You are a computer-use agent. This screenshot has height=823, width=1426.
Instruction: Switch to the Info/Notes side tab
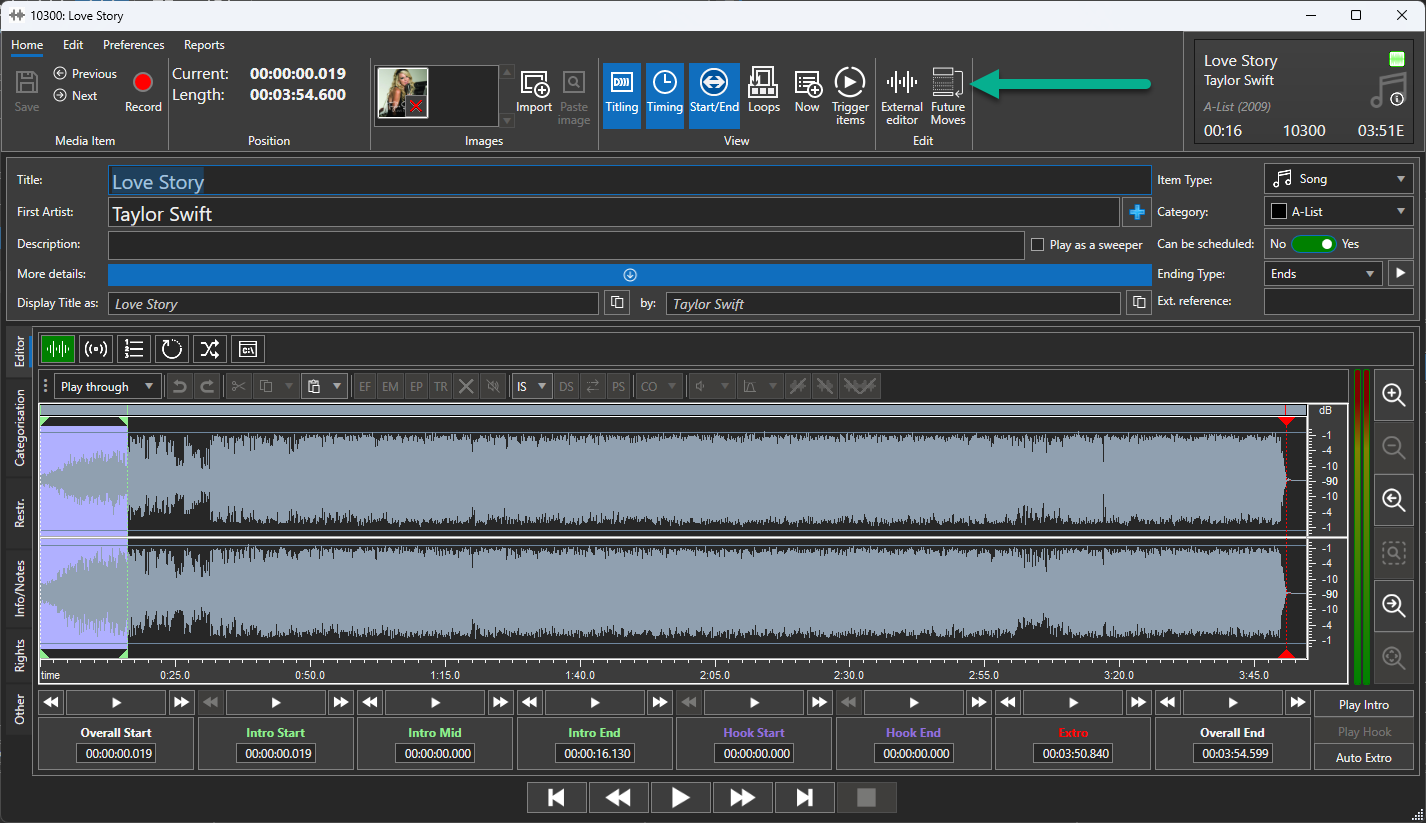(20, 589)
